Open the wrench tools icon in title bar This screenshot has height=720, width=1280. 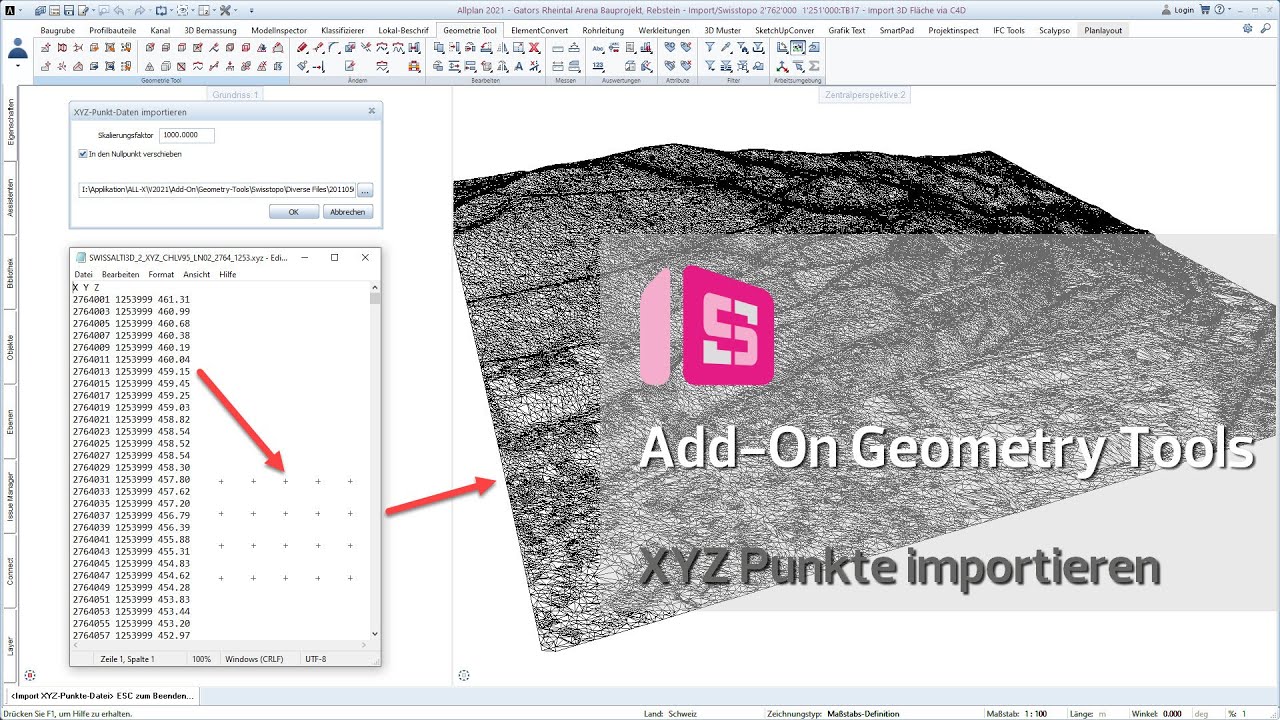[x=225, y=9]
